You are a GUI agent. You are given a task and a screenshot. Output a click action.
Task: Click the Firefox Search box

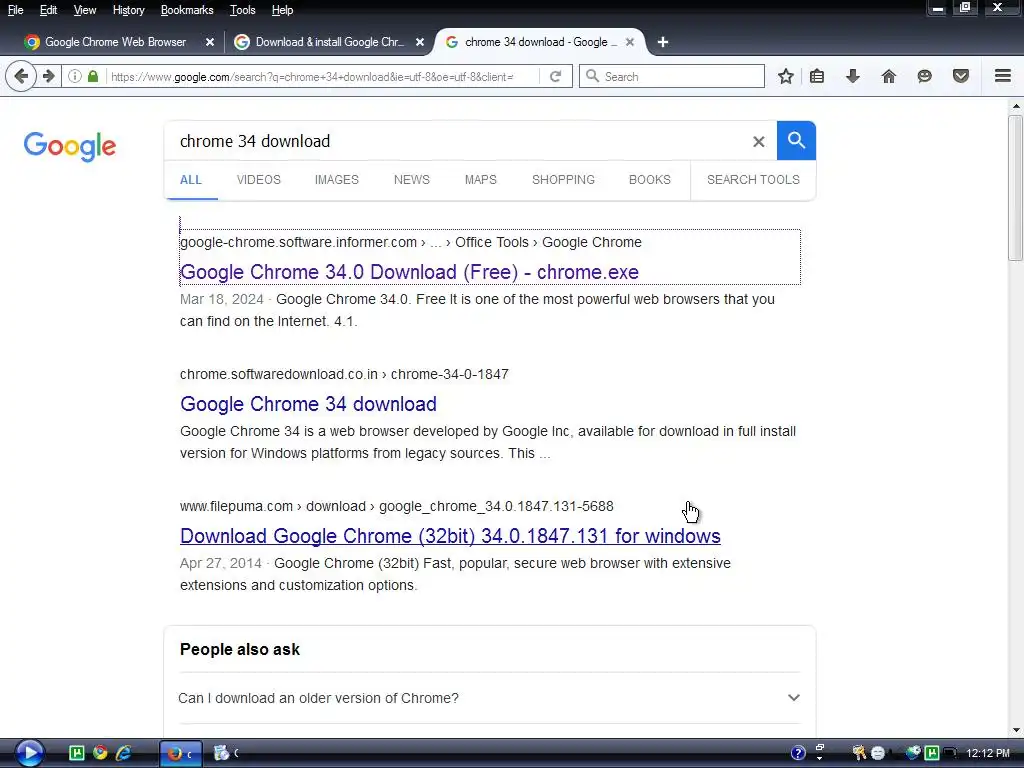(x=672, y=76)
